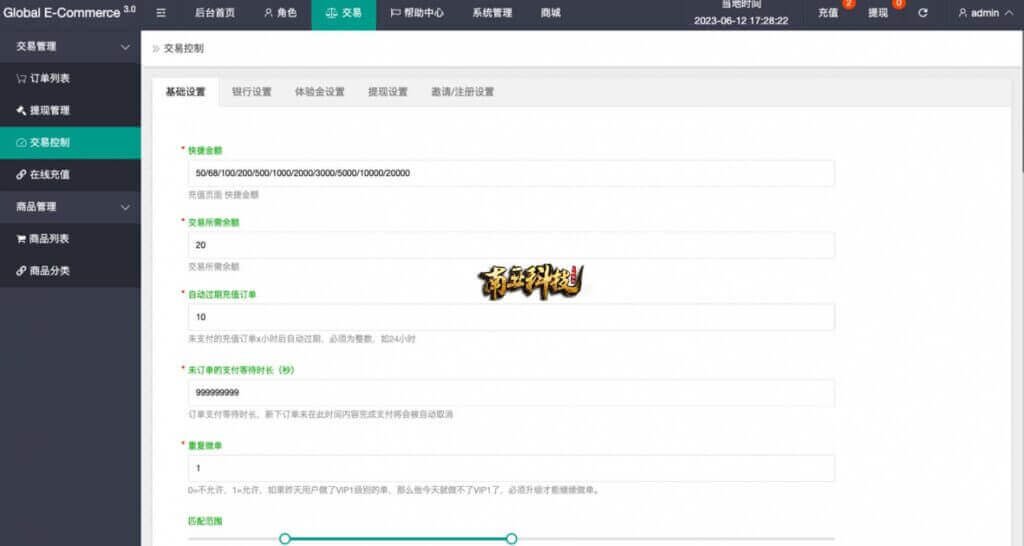Collapse the 交易管理 sidebar group
Viewport: 1024px width, 546px height.
point(124,47)
